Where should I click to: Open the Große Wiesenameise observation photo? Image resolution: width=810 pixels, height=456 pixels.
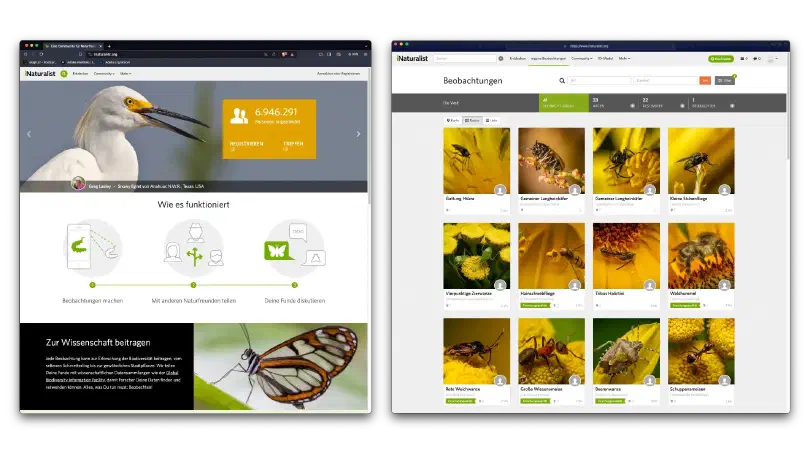pos(551,351)
